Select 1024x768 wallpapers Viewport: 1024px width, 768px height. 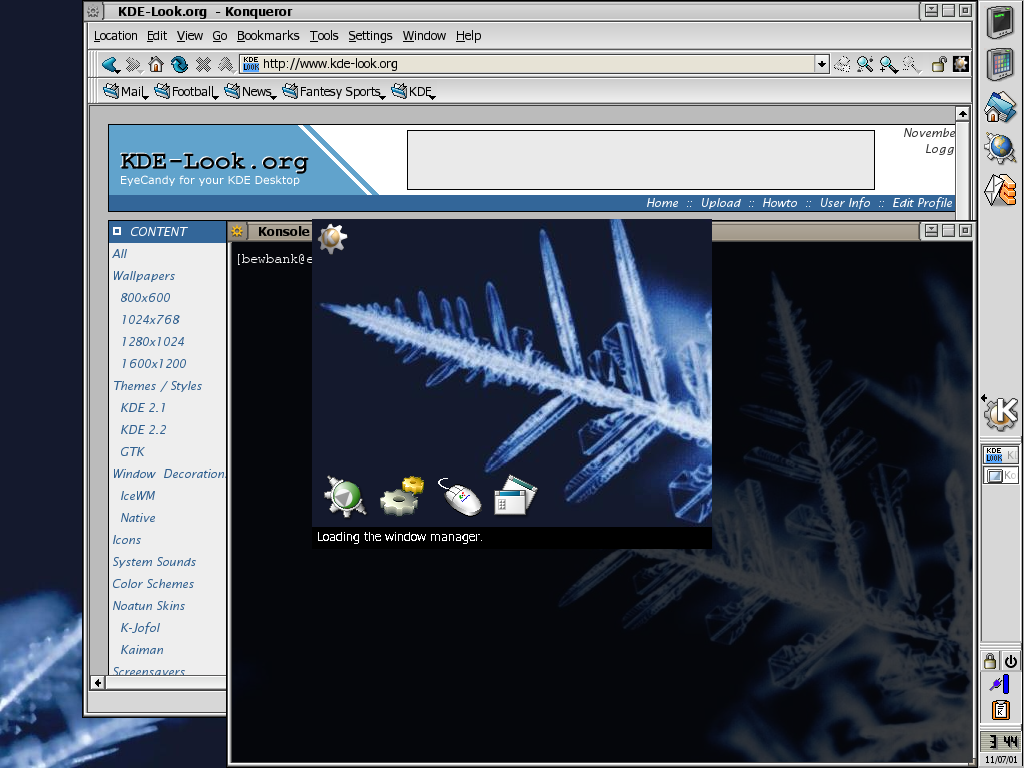pyautogui.click(x=150, y=319)
